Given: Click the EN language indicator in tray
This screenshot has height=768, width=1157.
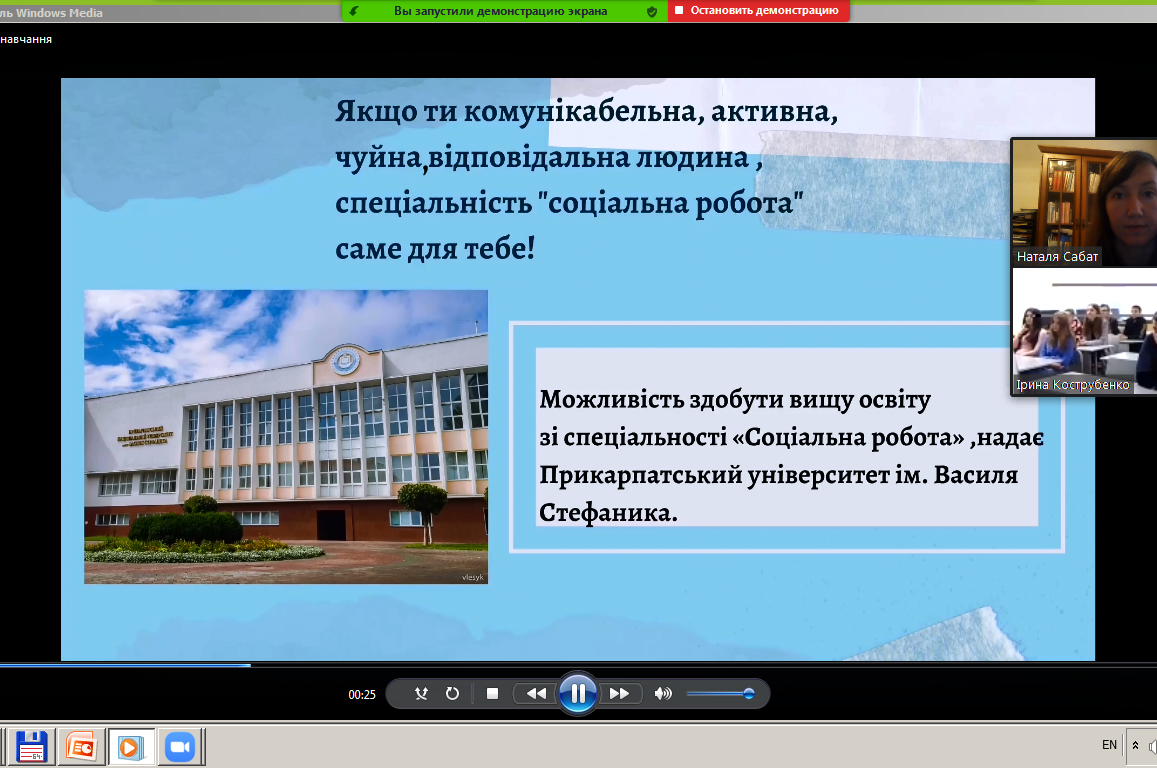Looking at the screenshot, I should click(x=1109, y=745).
